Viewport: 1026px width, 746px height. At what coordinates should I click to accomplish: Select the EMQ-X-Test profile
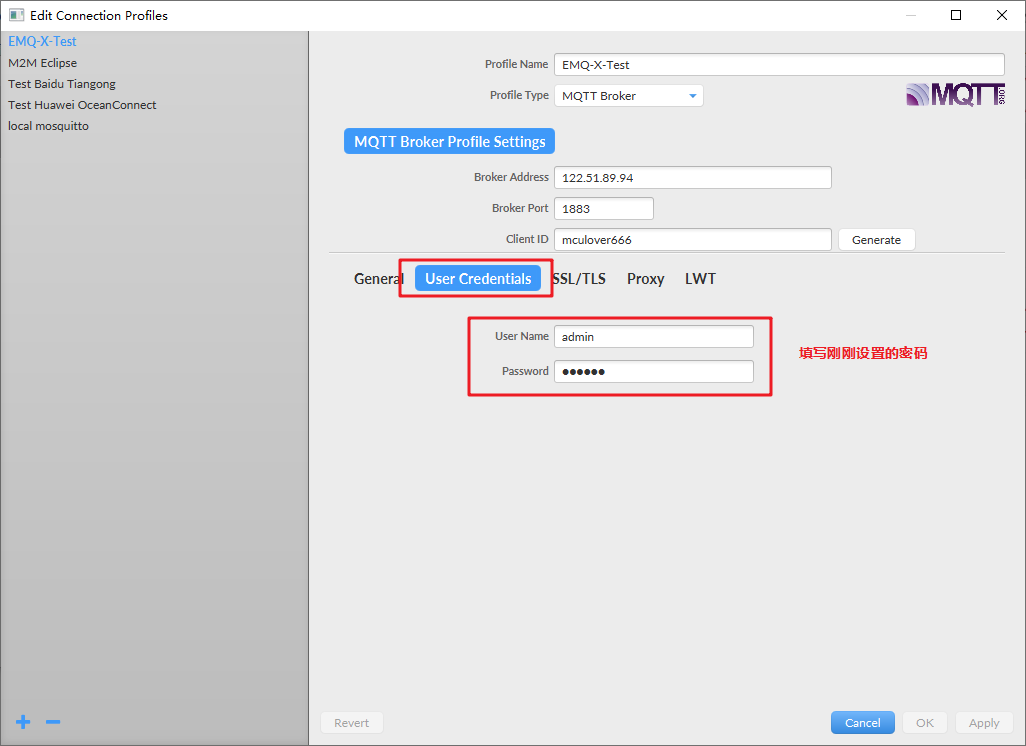[43, 41]
